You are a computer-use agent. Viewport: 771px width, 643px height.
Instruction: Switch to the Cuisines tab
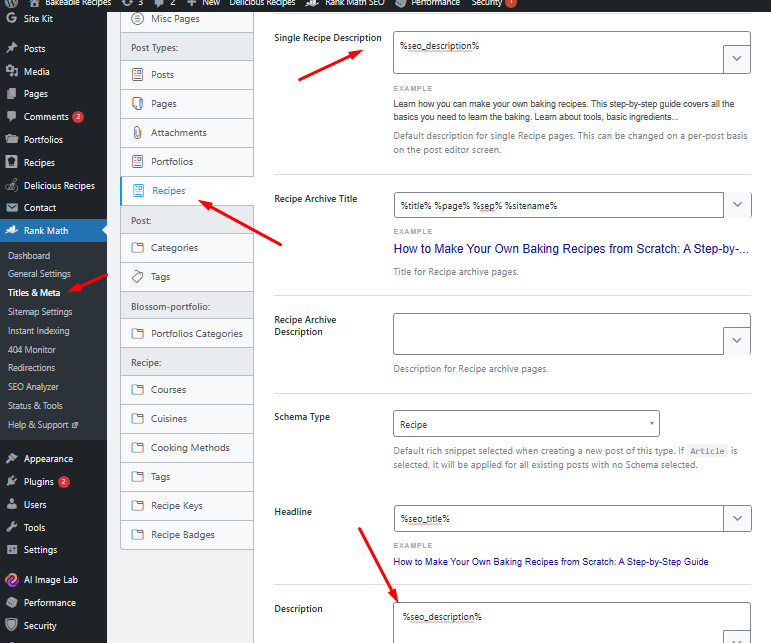coord(168,419)
